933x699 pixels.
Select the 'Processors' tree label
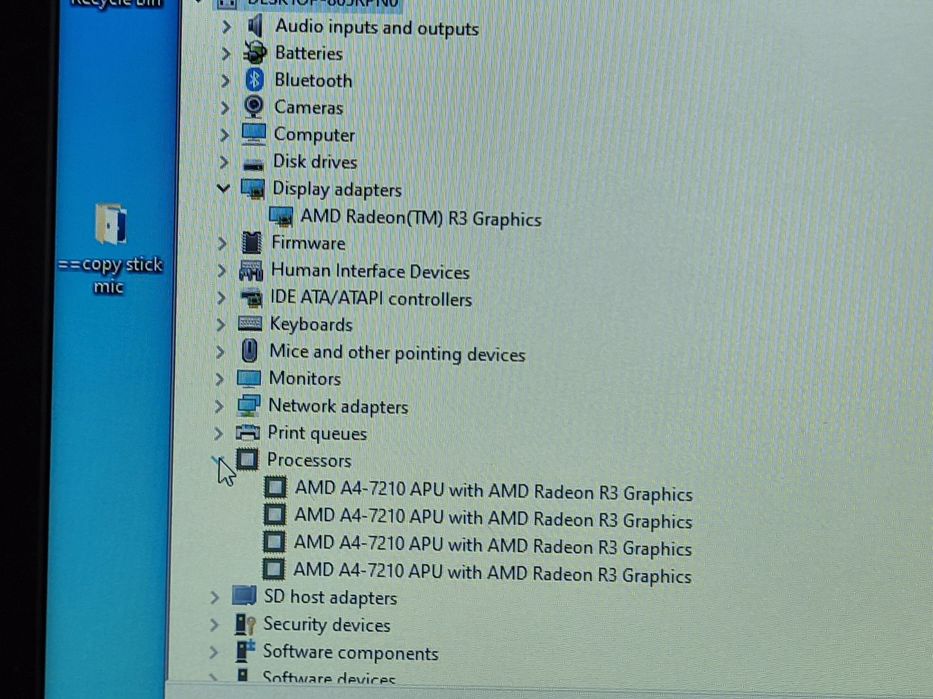tap(309, 460)
